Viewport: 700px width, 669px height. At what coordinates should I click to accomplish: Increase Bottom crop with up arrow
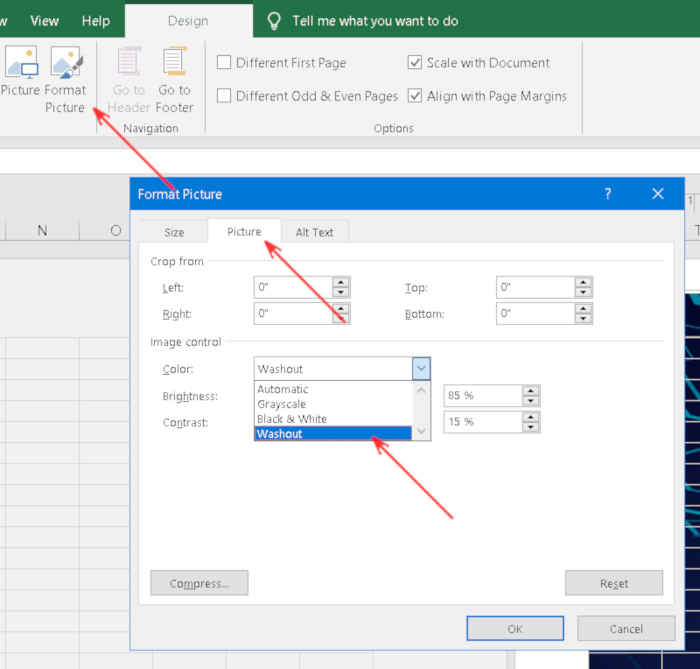(583, 308)
